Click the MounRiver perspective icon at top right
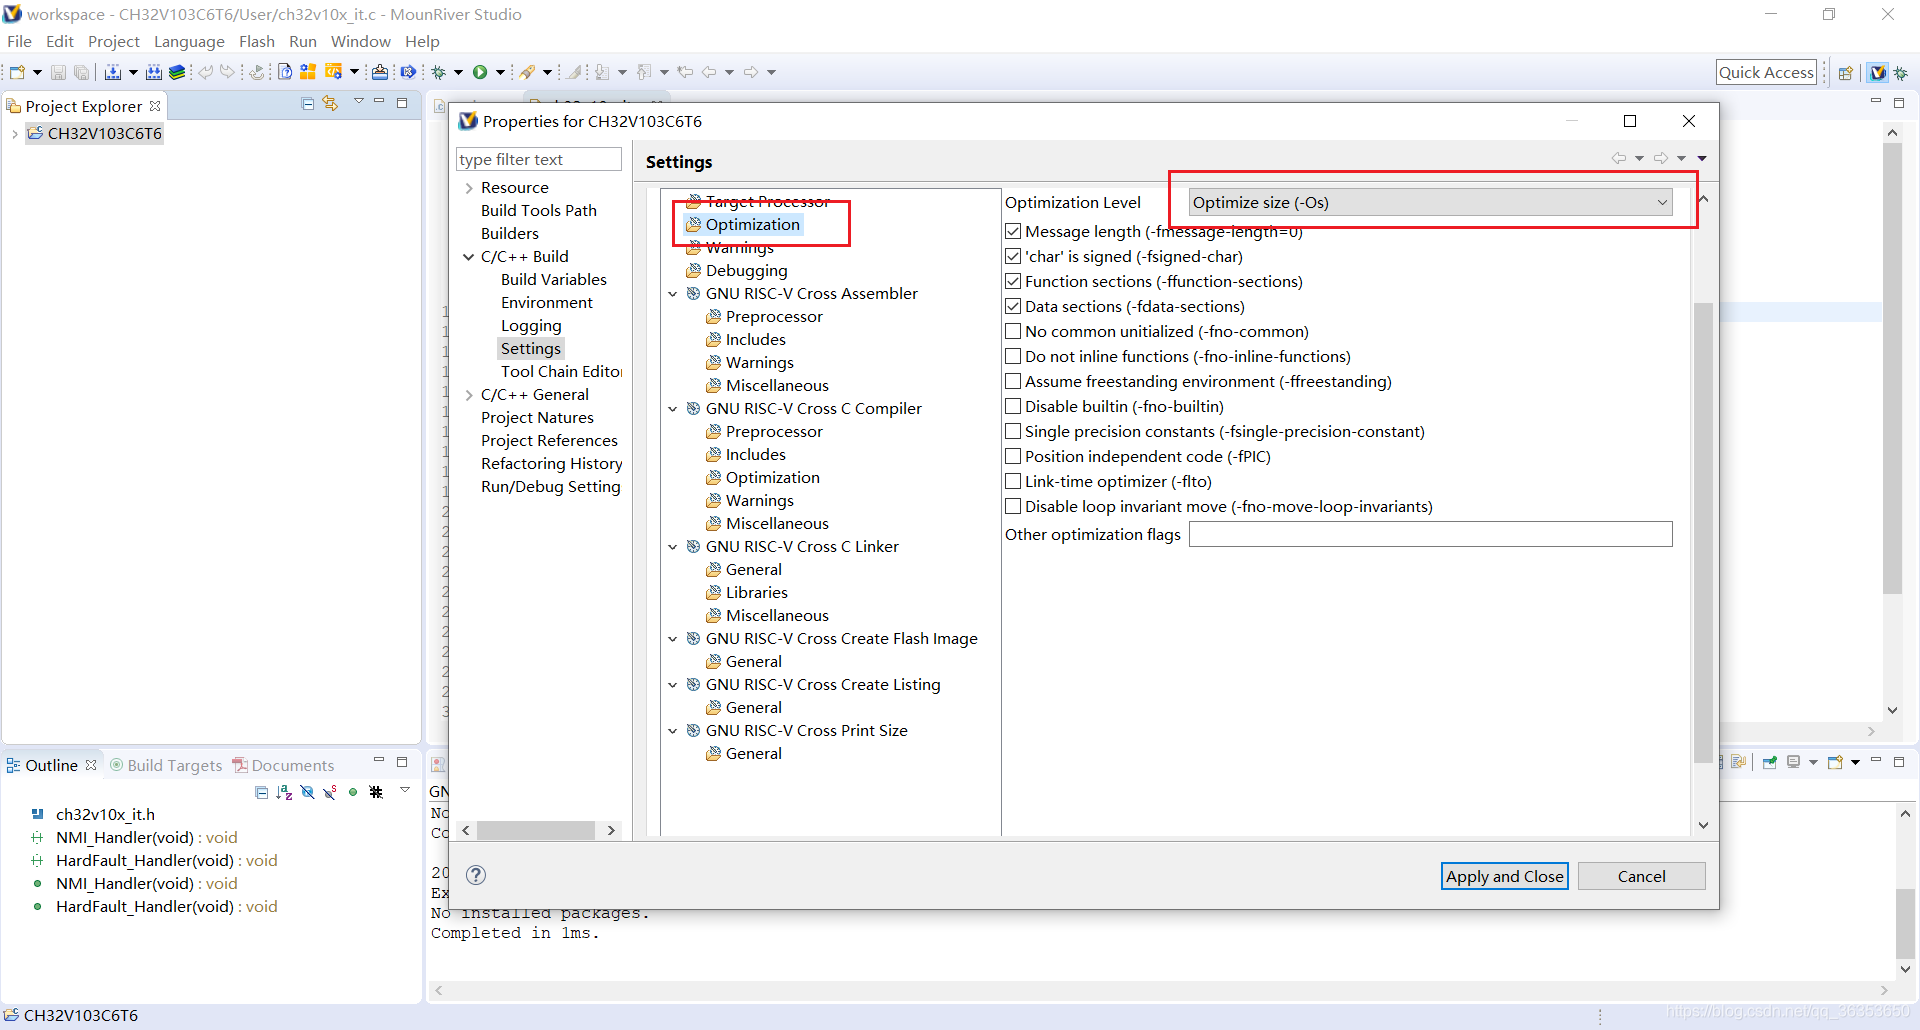Viewport: 1920px width, 1030px height. (1878, 72)
